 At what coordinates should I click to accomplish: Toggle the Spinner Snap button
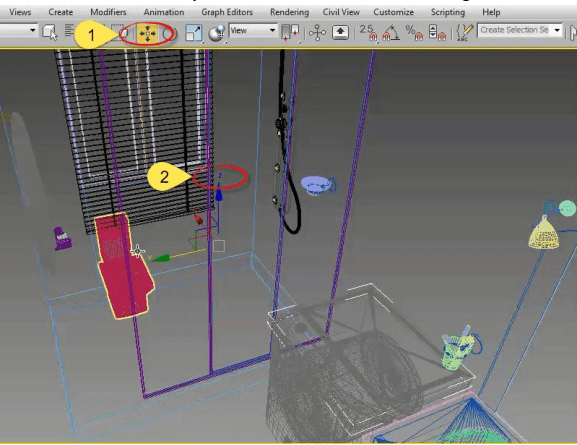click(x=437, y=32)
